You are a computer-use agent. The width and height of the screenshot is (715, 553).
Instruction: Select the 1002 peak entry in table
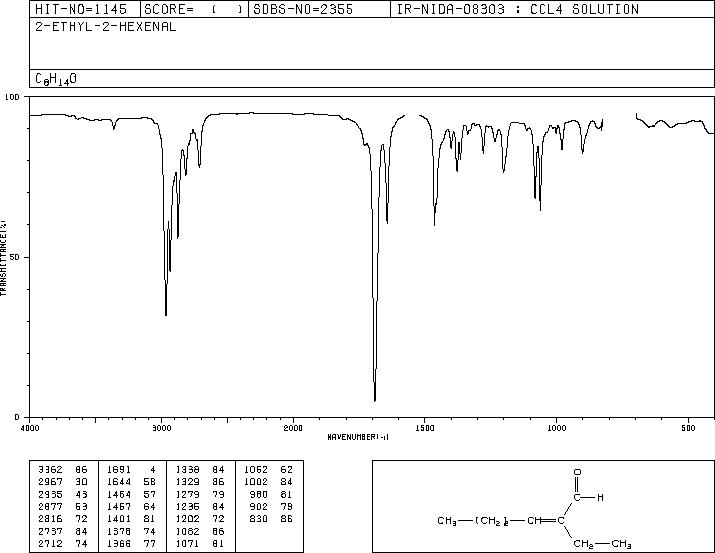(269, 482)
